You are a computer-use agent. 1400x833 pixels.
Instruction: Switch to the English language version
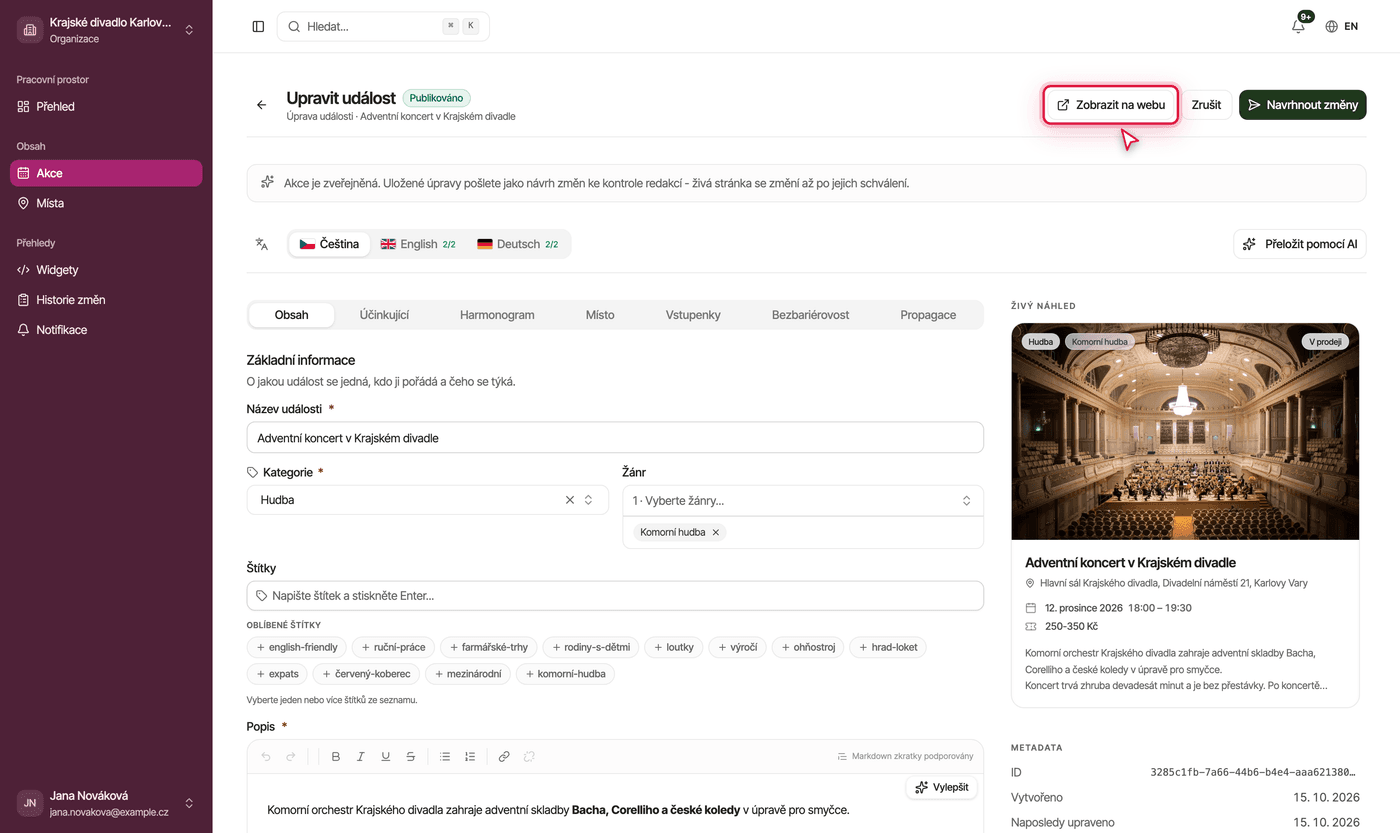tap(417, 244)
